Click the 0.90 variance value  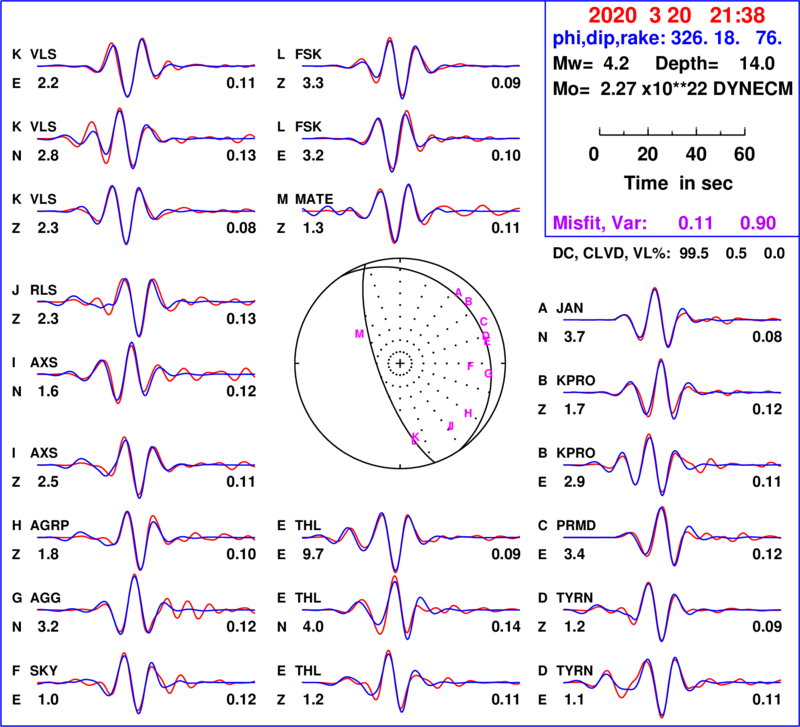758,223
